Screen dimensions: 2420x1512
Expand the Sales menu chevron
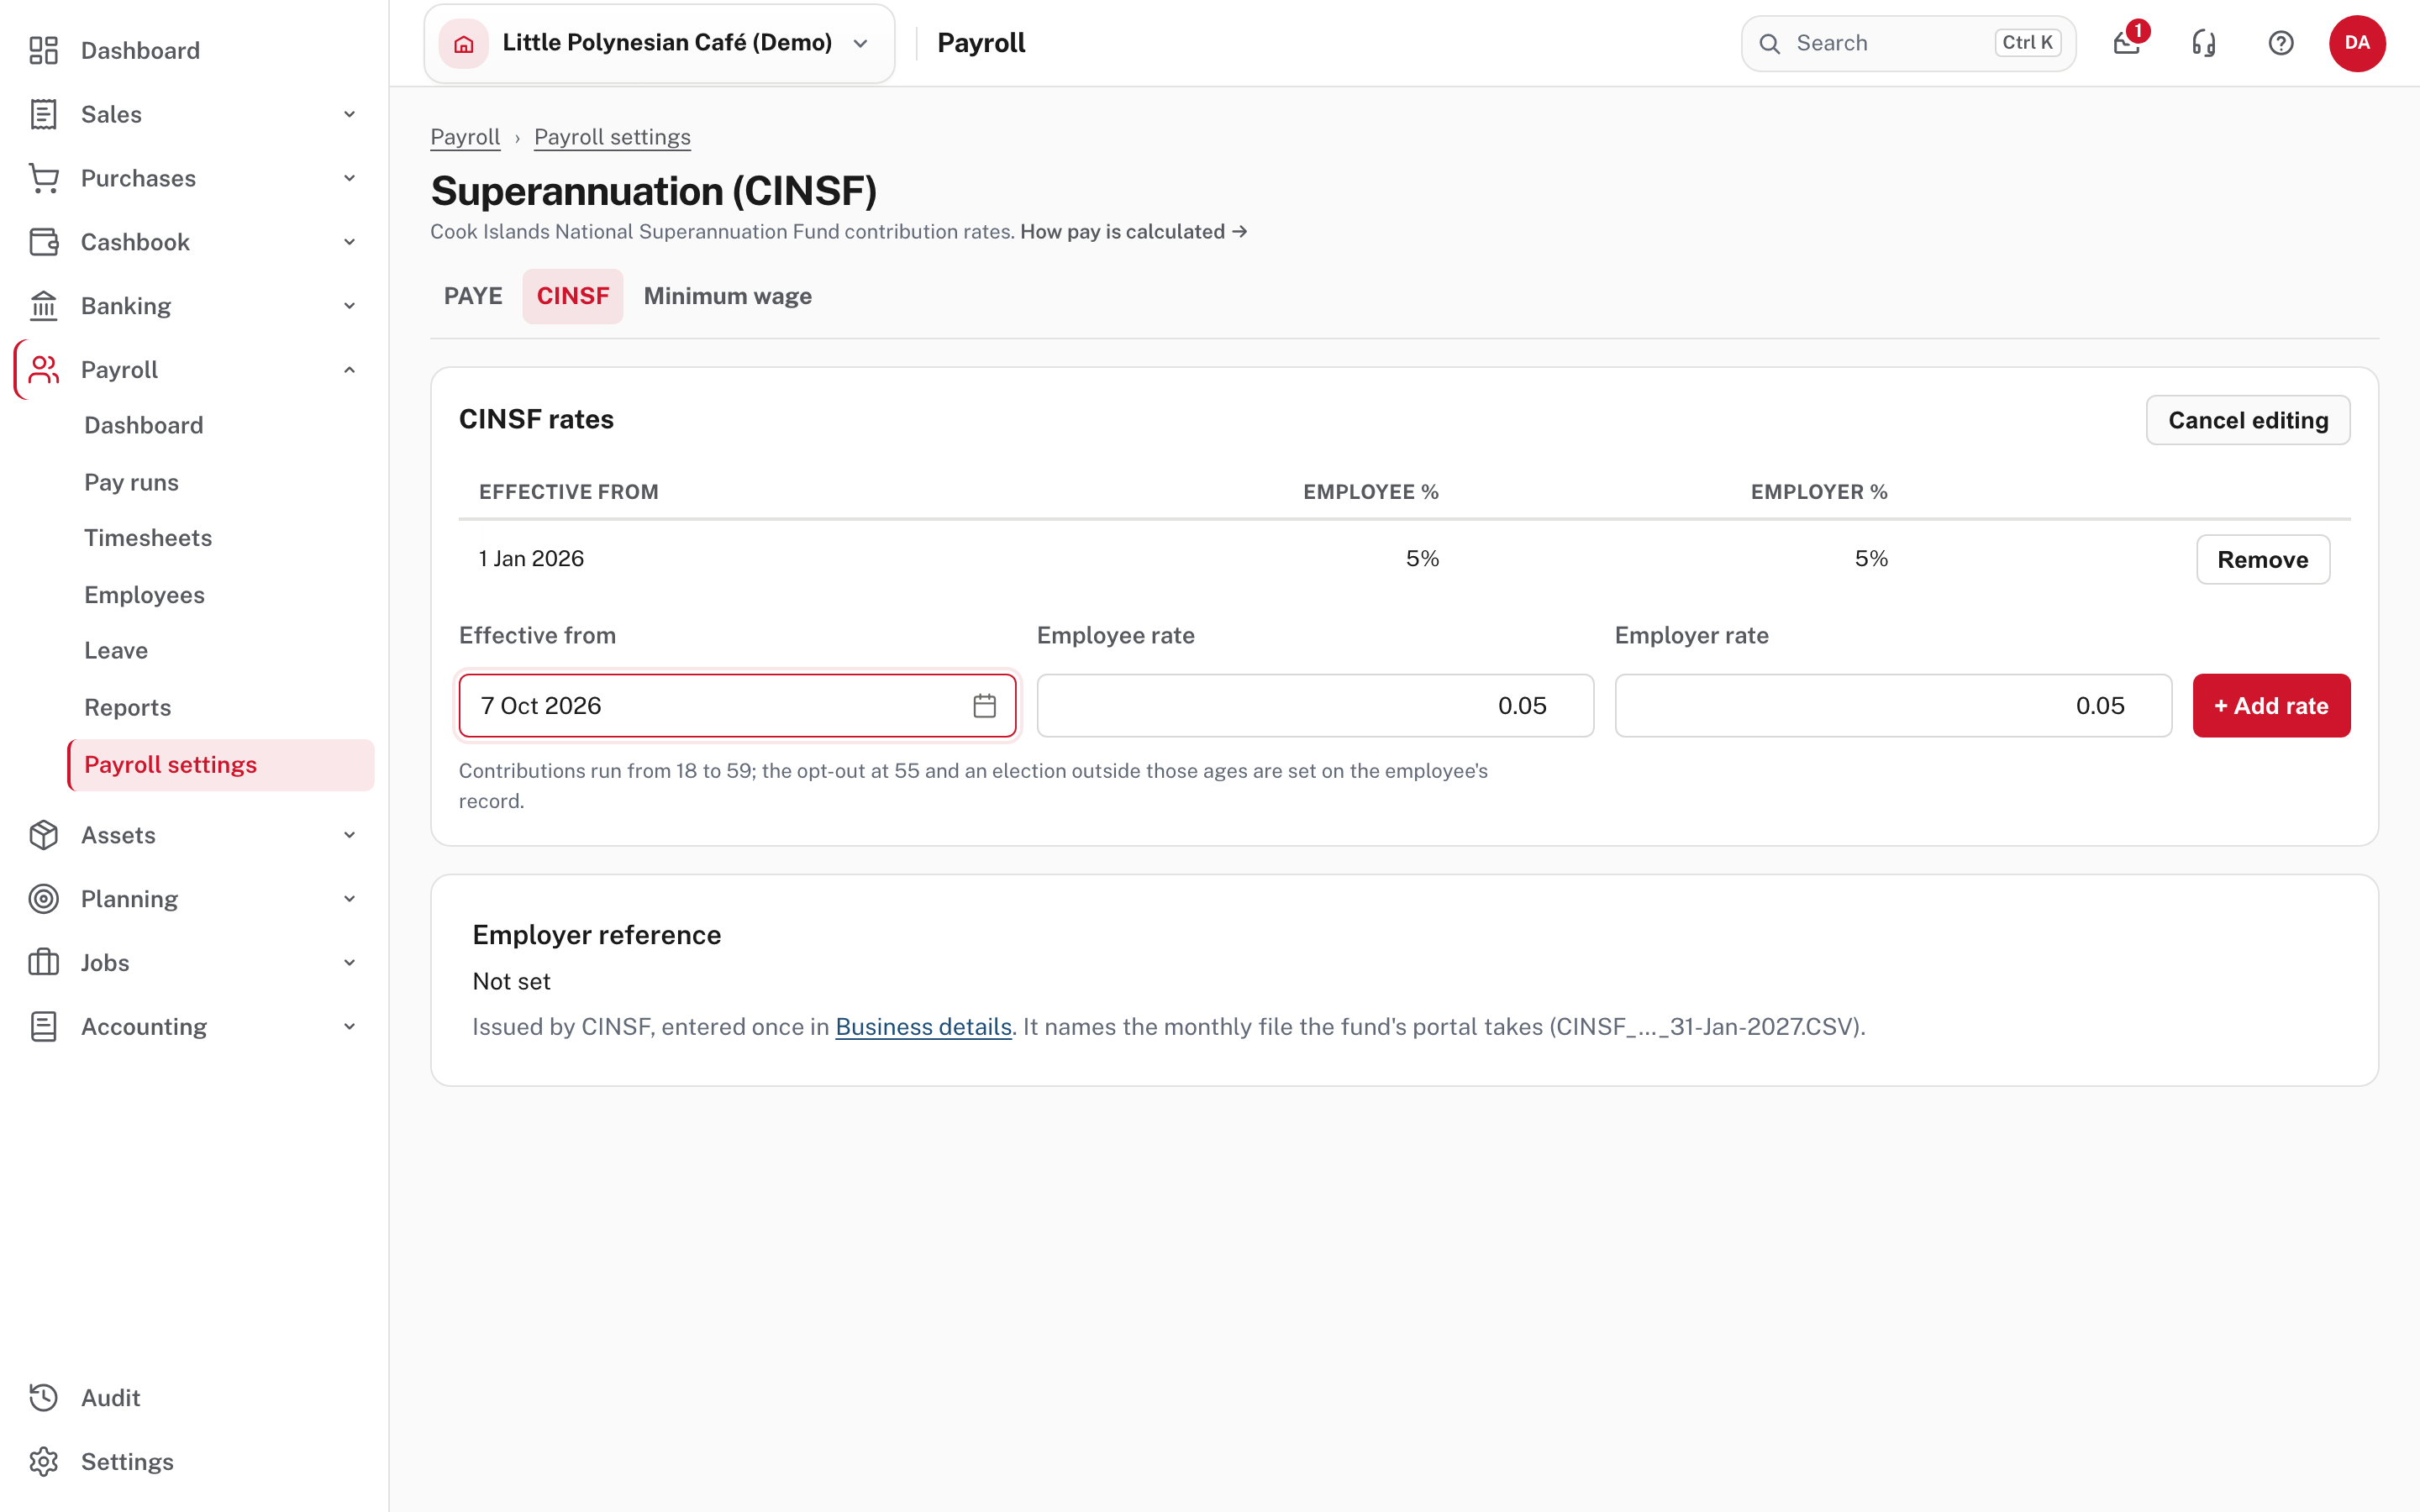(x=350, y=114)
